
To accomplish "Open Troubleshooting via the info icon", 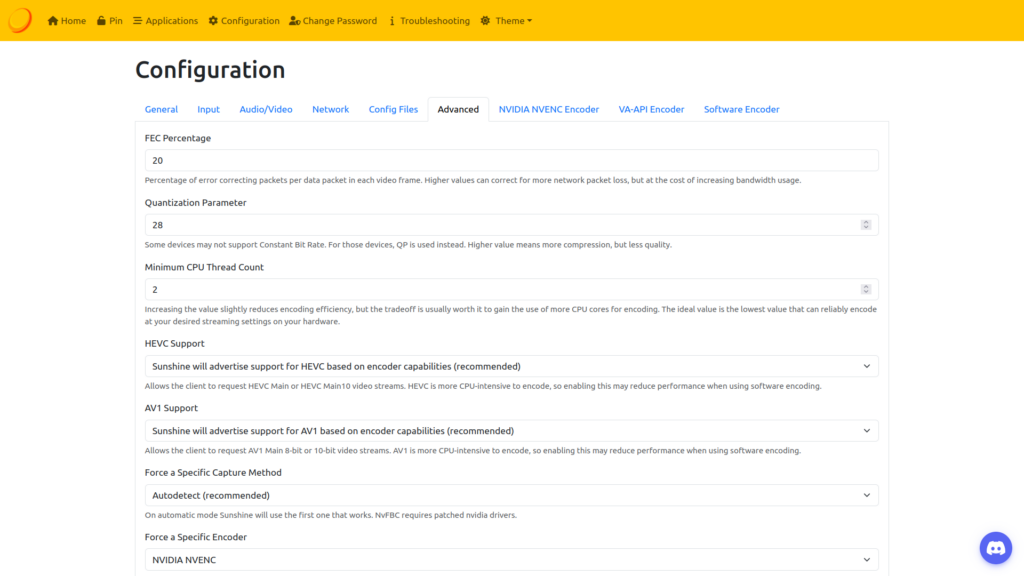I will coord(392,21).
